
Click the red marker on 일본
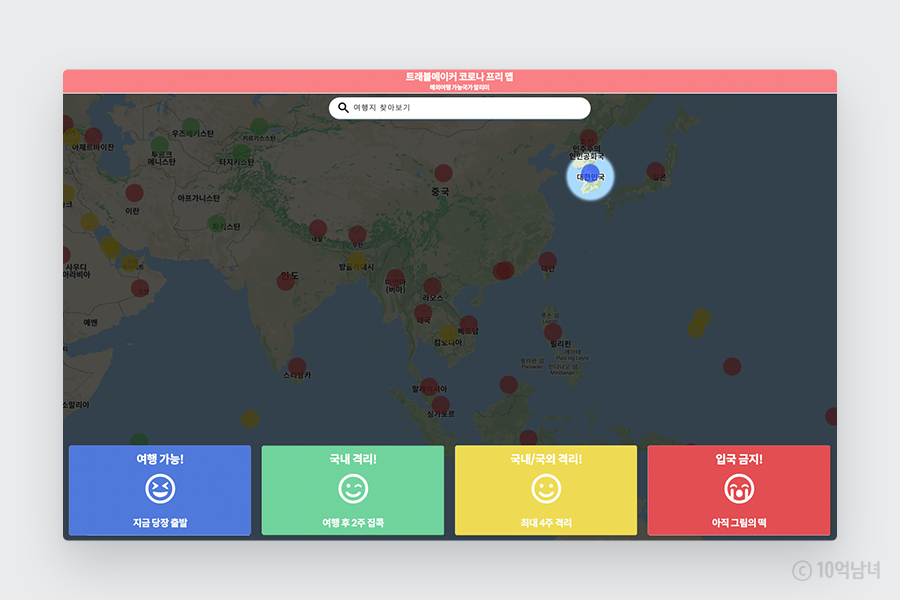(x=655, y=171)
